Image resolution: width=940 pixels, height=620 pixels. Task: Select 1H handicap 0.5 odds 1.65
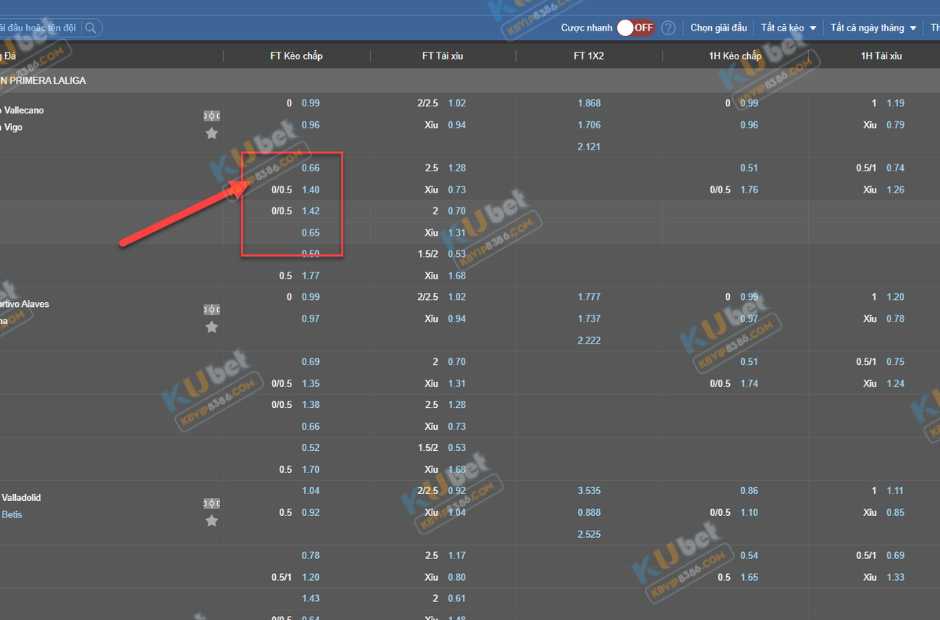[x=749, y=577]
